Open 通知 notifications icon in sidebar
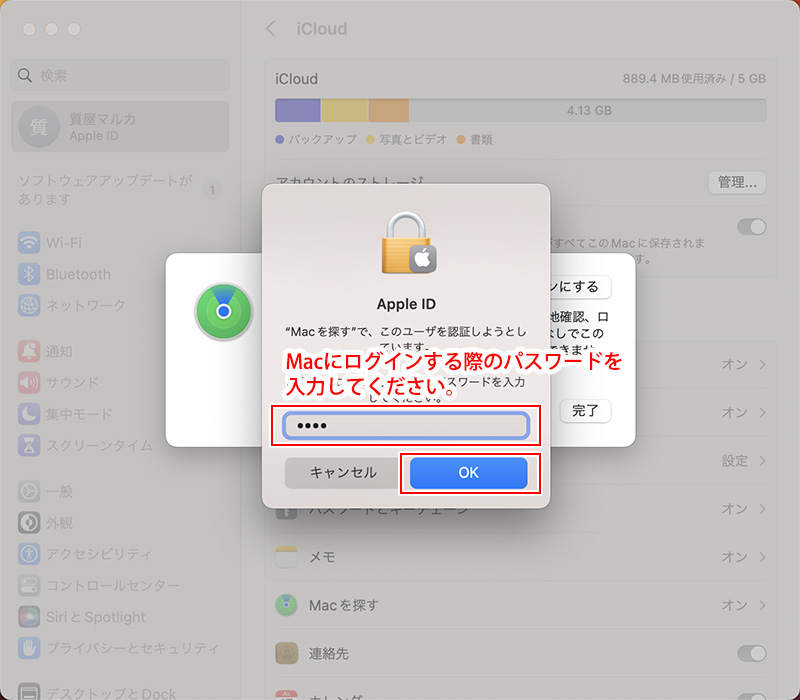This screenshot has height=700, width=800. pos(29,351)
